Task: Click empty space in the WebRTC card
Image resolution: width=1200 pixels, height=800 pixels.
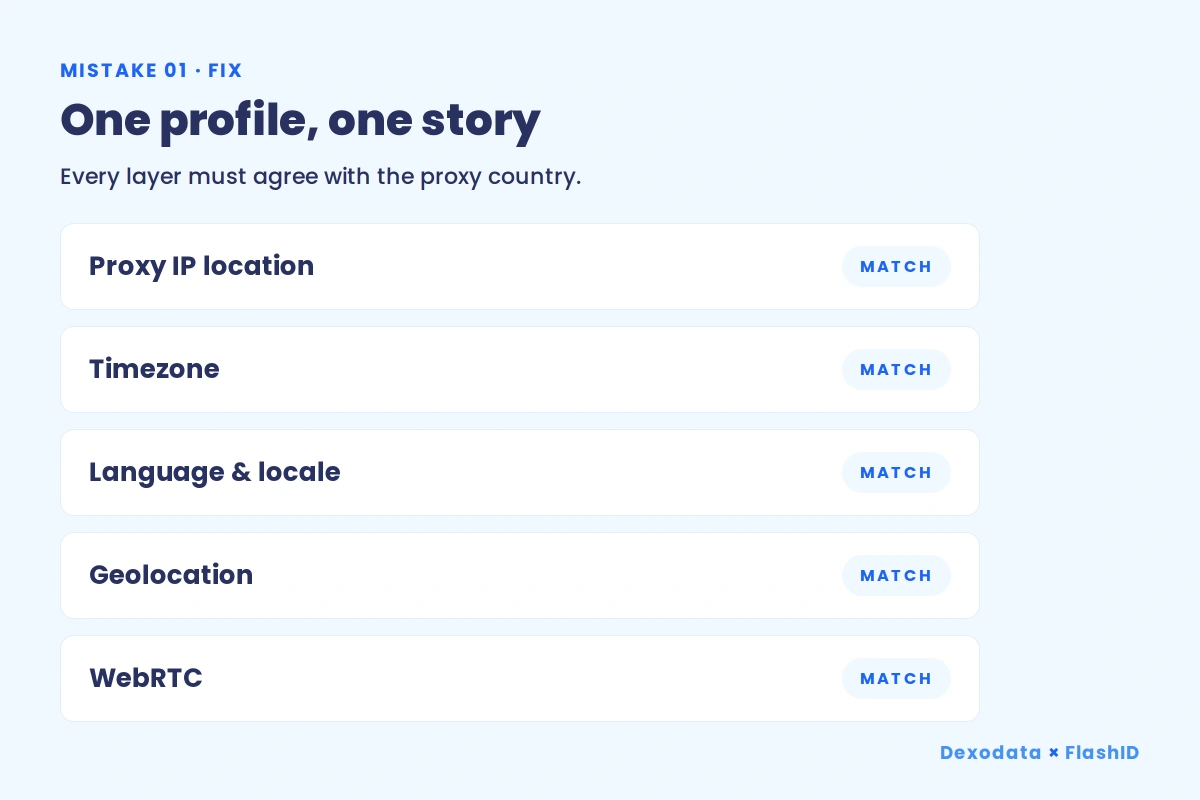Action: tap(522, 678)
